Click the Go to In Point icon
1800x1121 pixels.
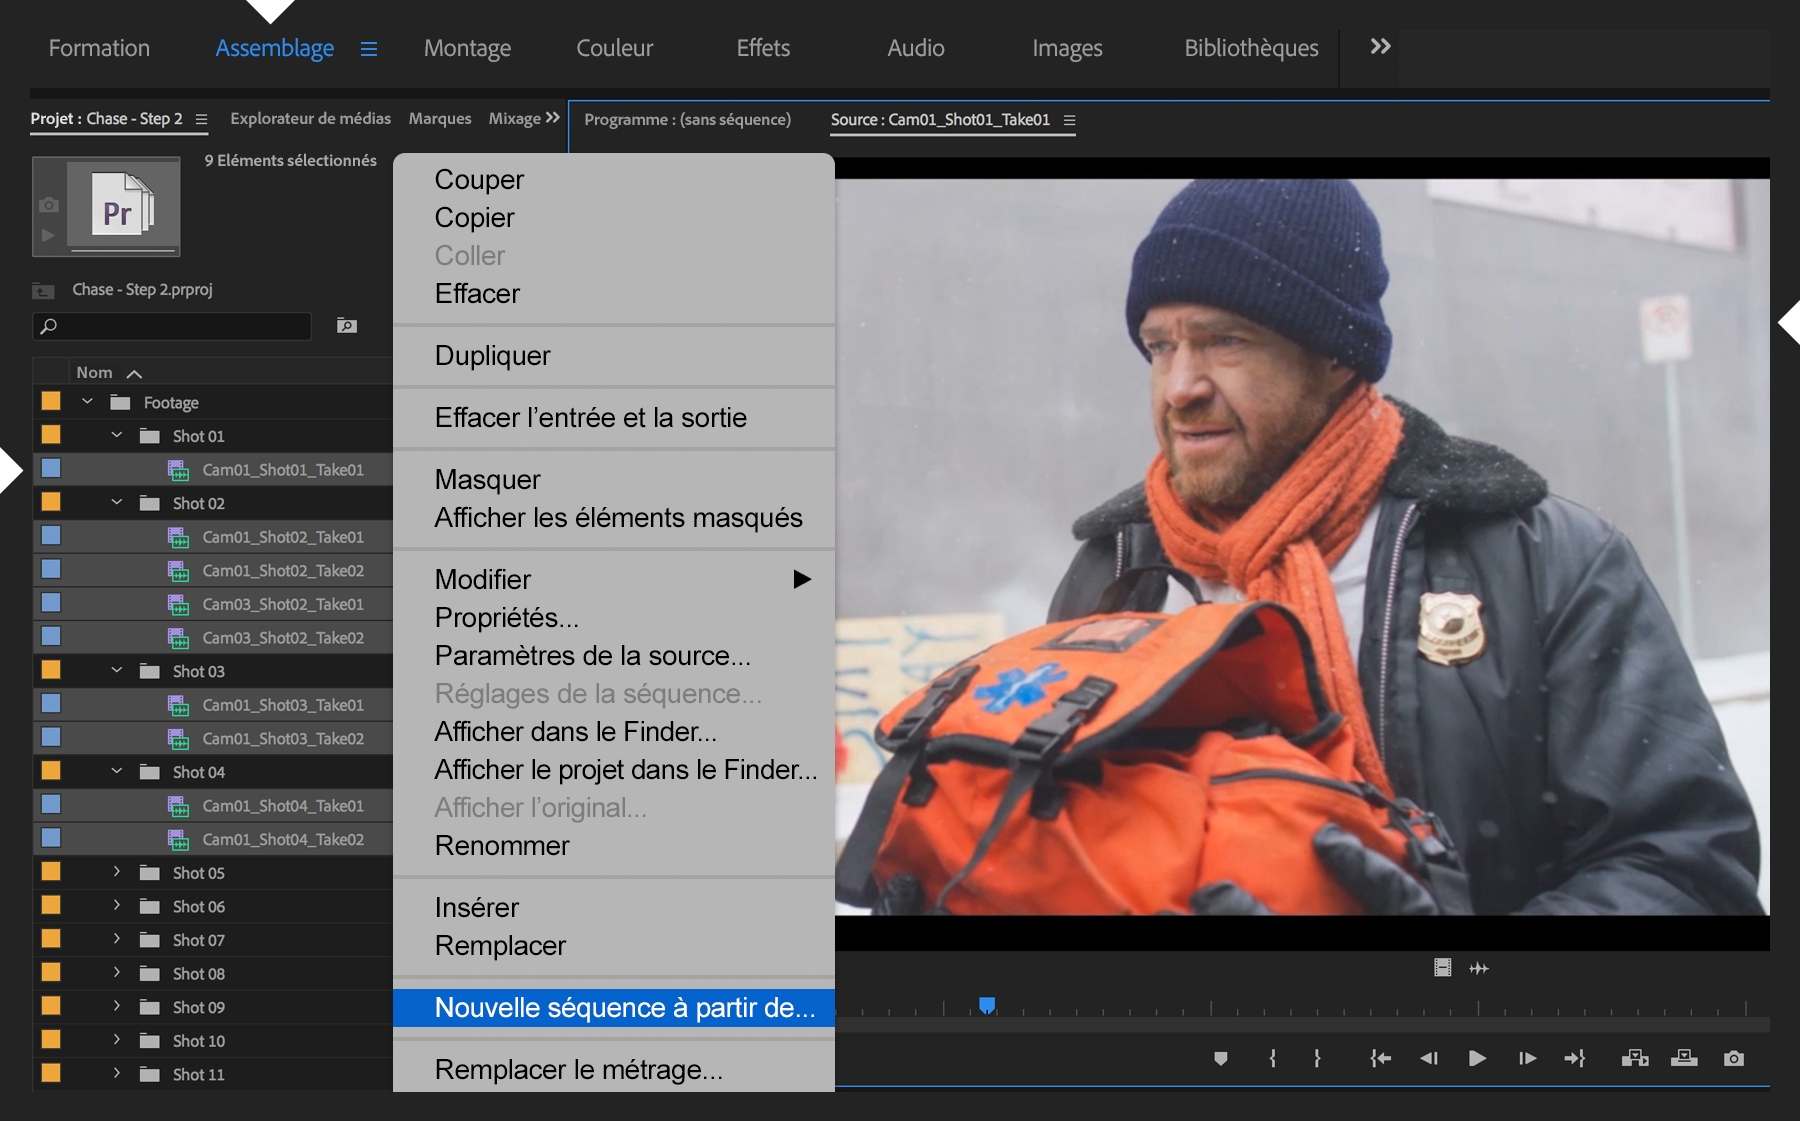coord(1380,1058)
